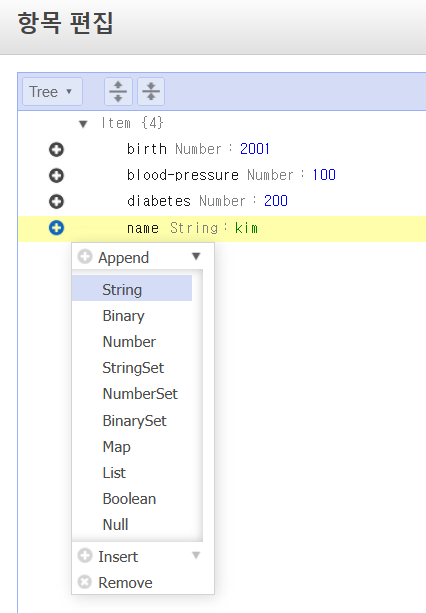The image size is (426, 613).
Task: Expand the Insert submenu arrow
Action: [196, 556]
